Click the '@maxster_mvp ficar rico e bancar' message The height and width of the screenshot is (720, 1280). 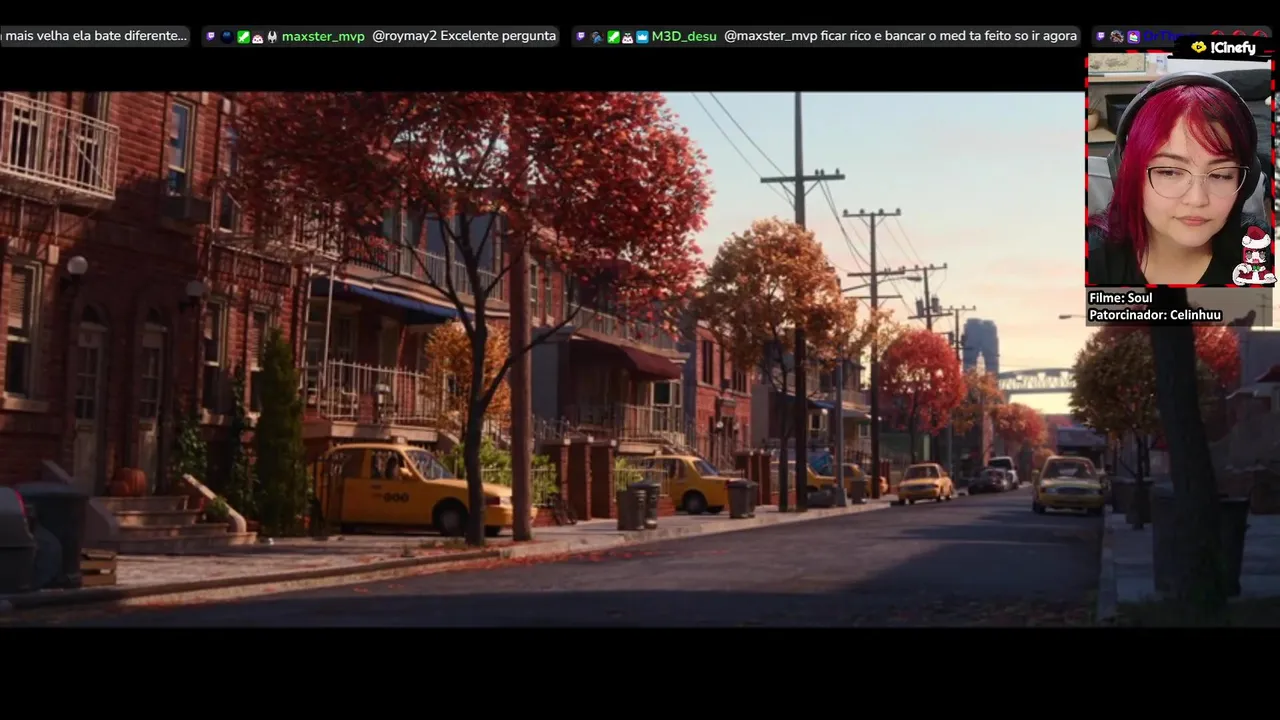coord(900,36)
